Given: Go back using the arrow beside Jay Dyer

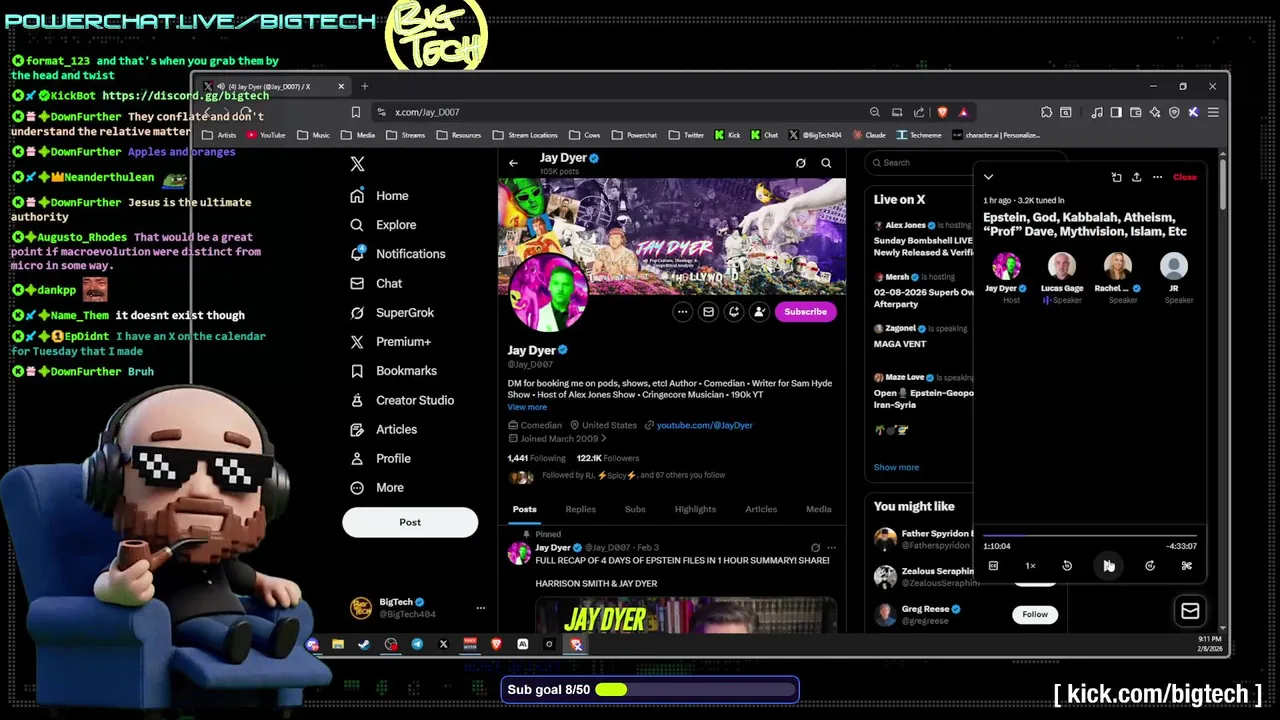Looking at the screenshot, I should coord(513,163).
